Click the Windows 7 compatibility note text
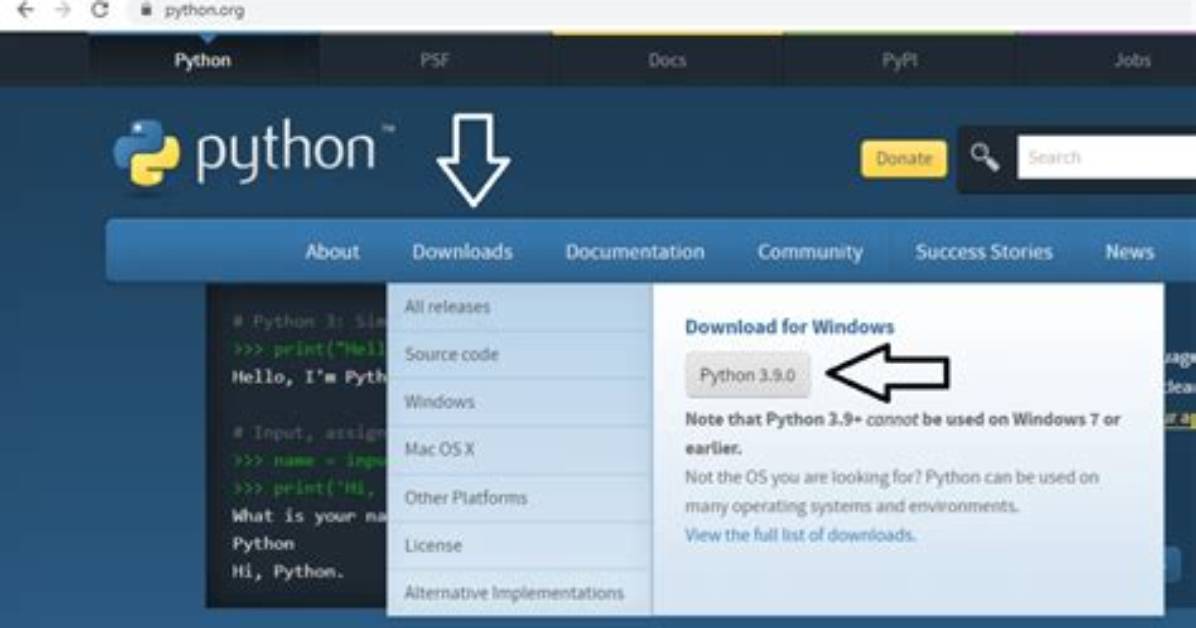The image size is (1196, 628). pyautogui.click(x=902, y=433)
